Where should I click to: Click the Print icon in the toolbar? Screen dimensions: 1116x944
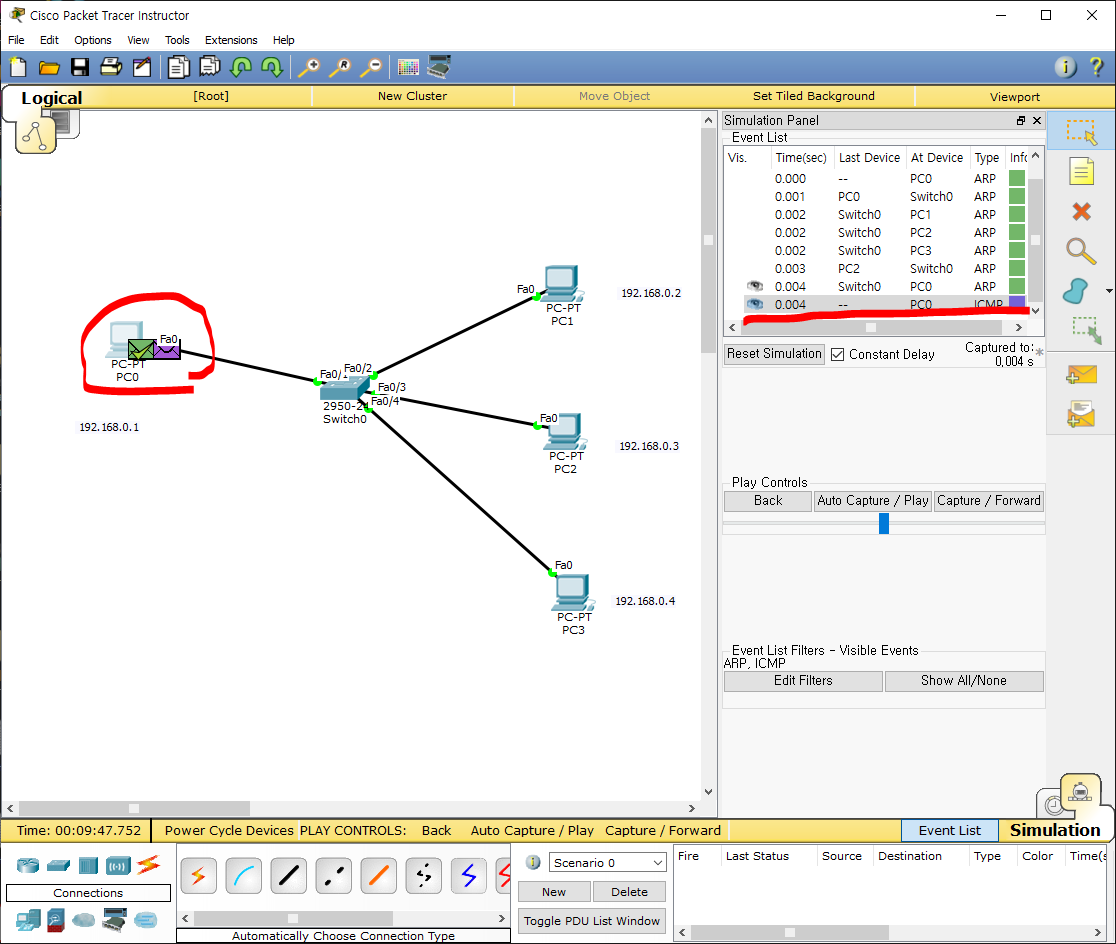(111, 68)
